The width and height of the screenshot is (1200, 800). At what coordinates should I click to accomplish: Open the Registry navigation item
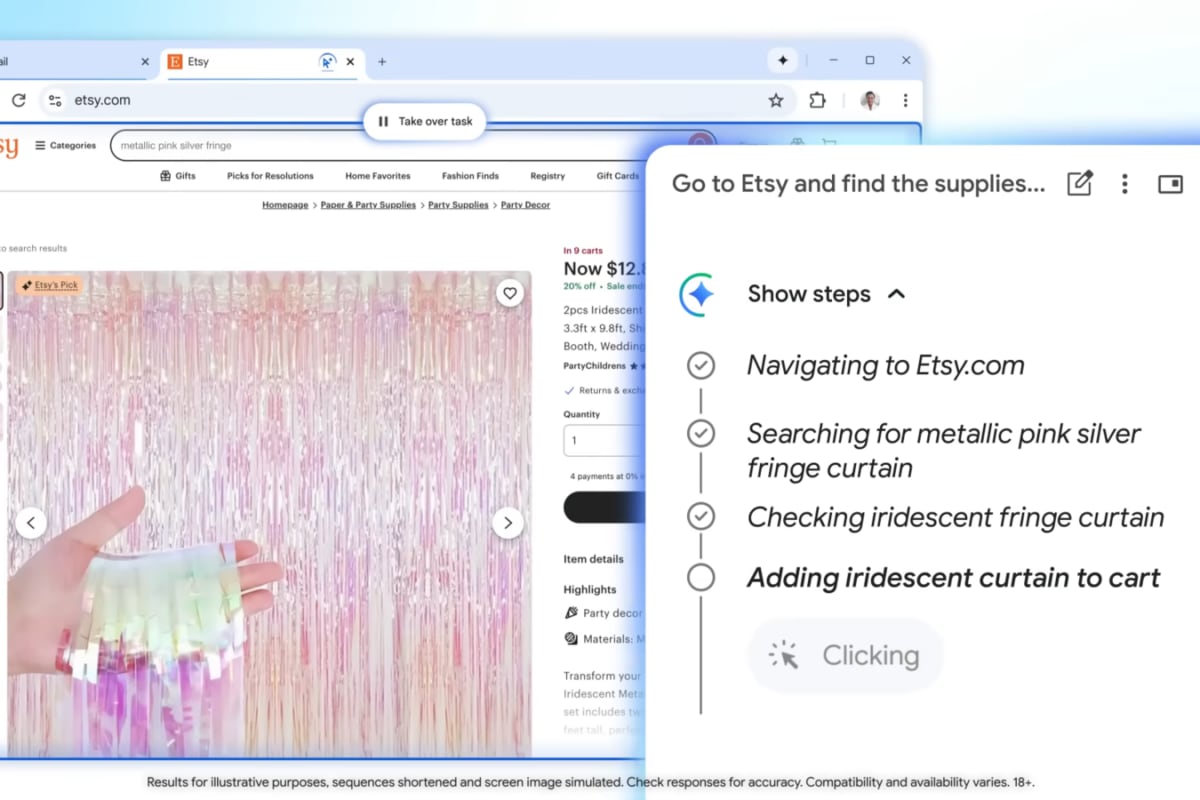pos(548,176)
